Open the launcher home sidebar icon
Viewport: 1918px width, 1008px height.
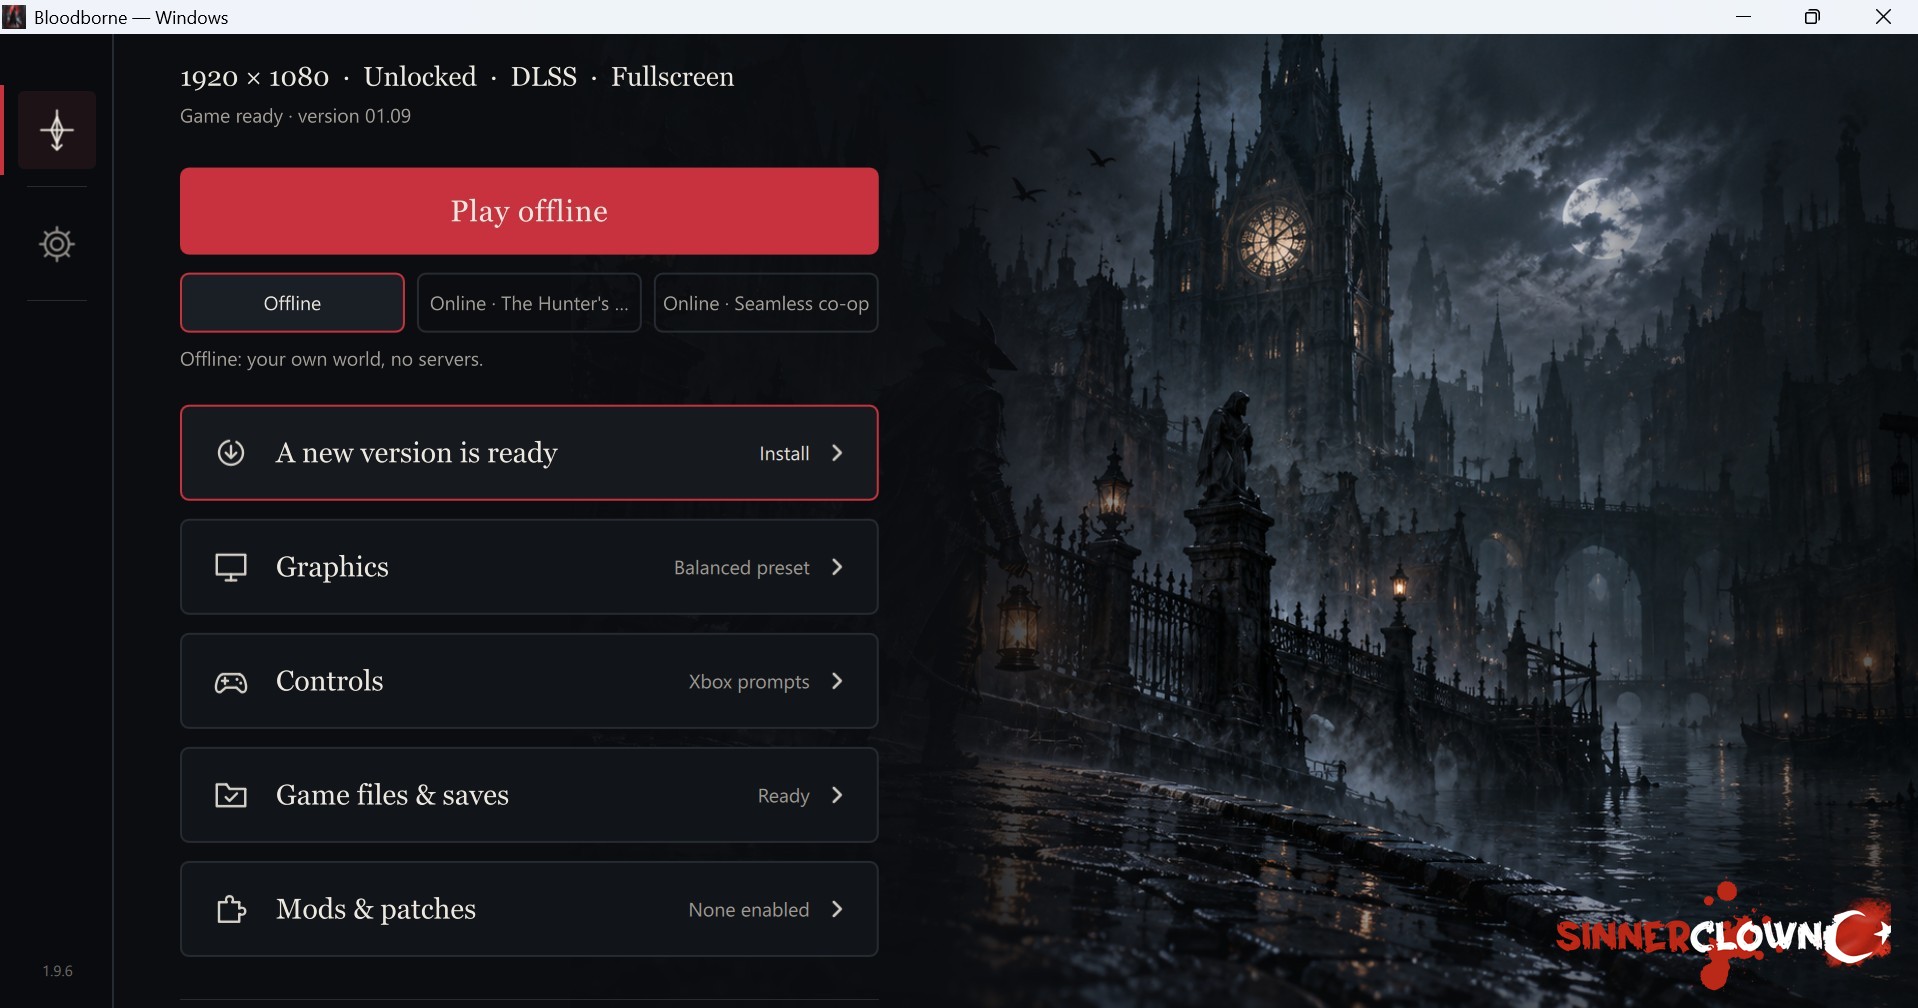(x=58, y=131)
